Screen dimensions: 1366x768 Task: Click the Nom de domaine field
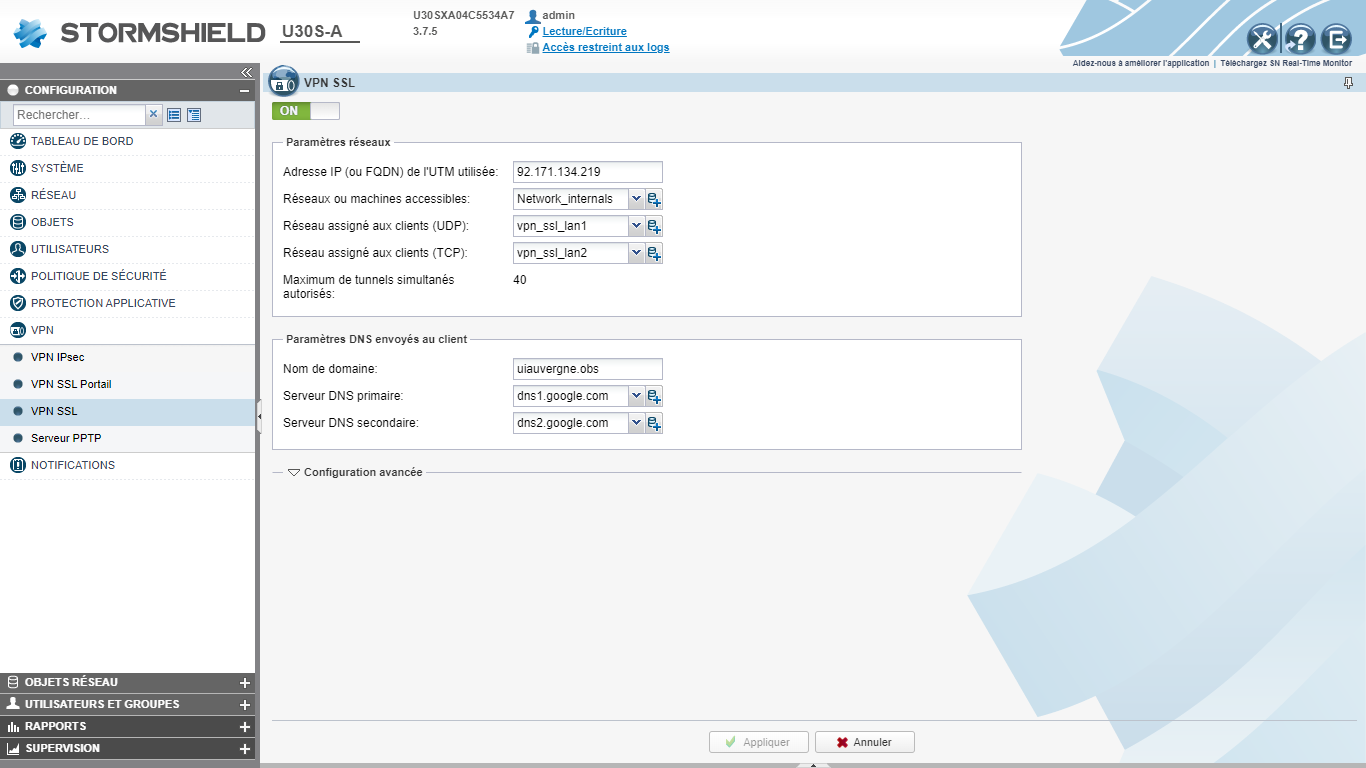[588, 369]
